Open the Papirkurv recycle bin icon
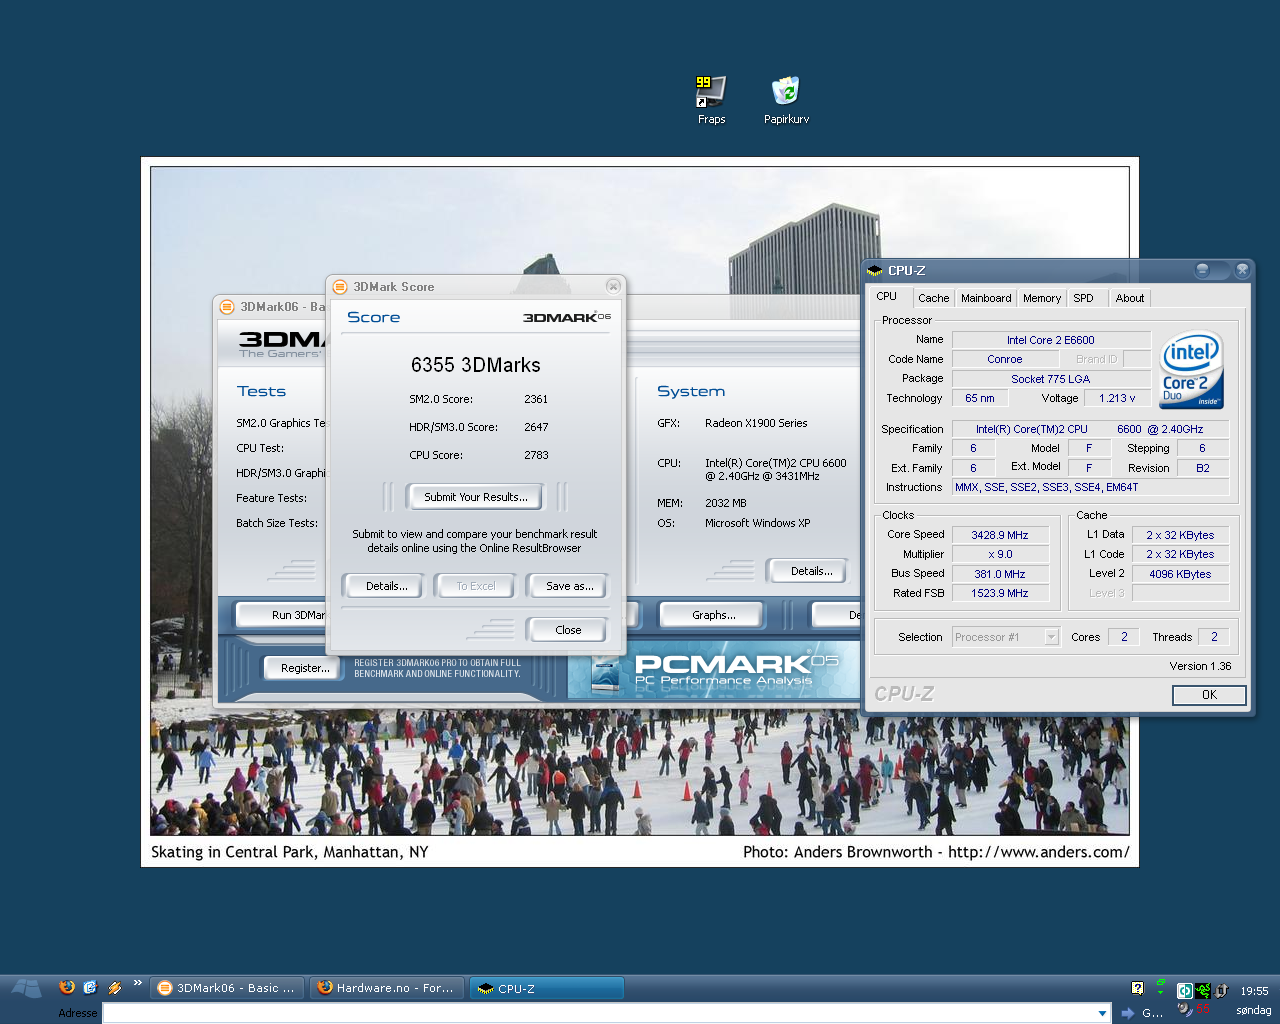This screenshot has height=1024, width=1280. pos(787,100)
